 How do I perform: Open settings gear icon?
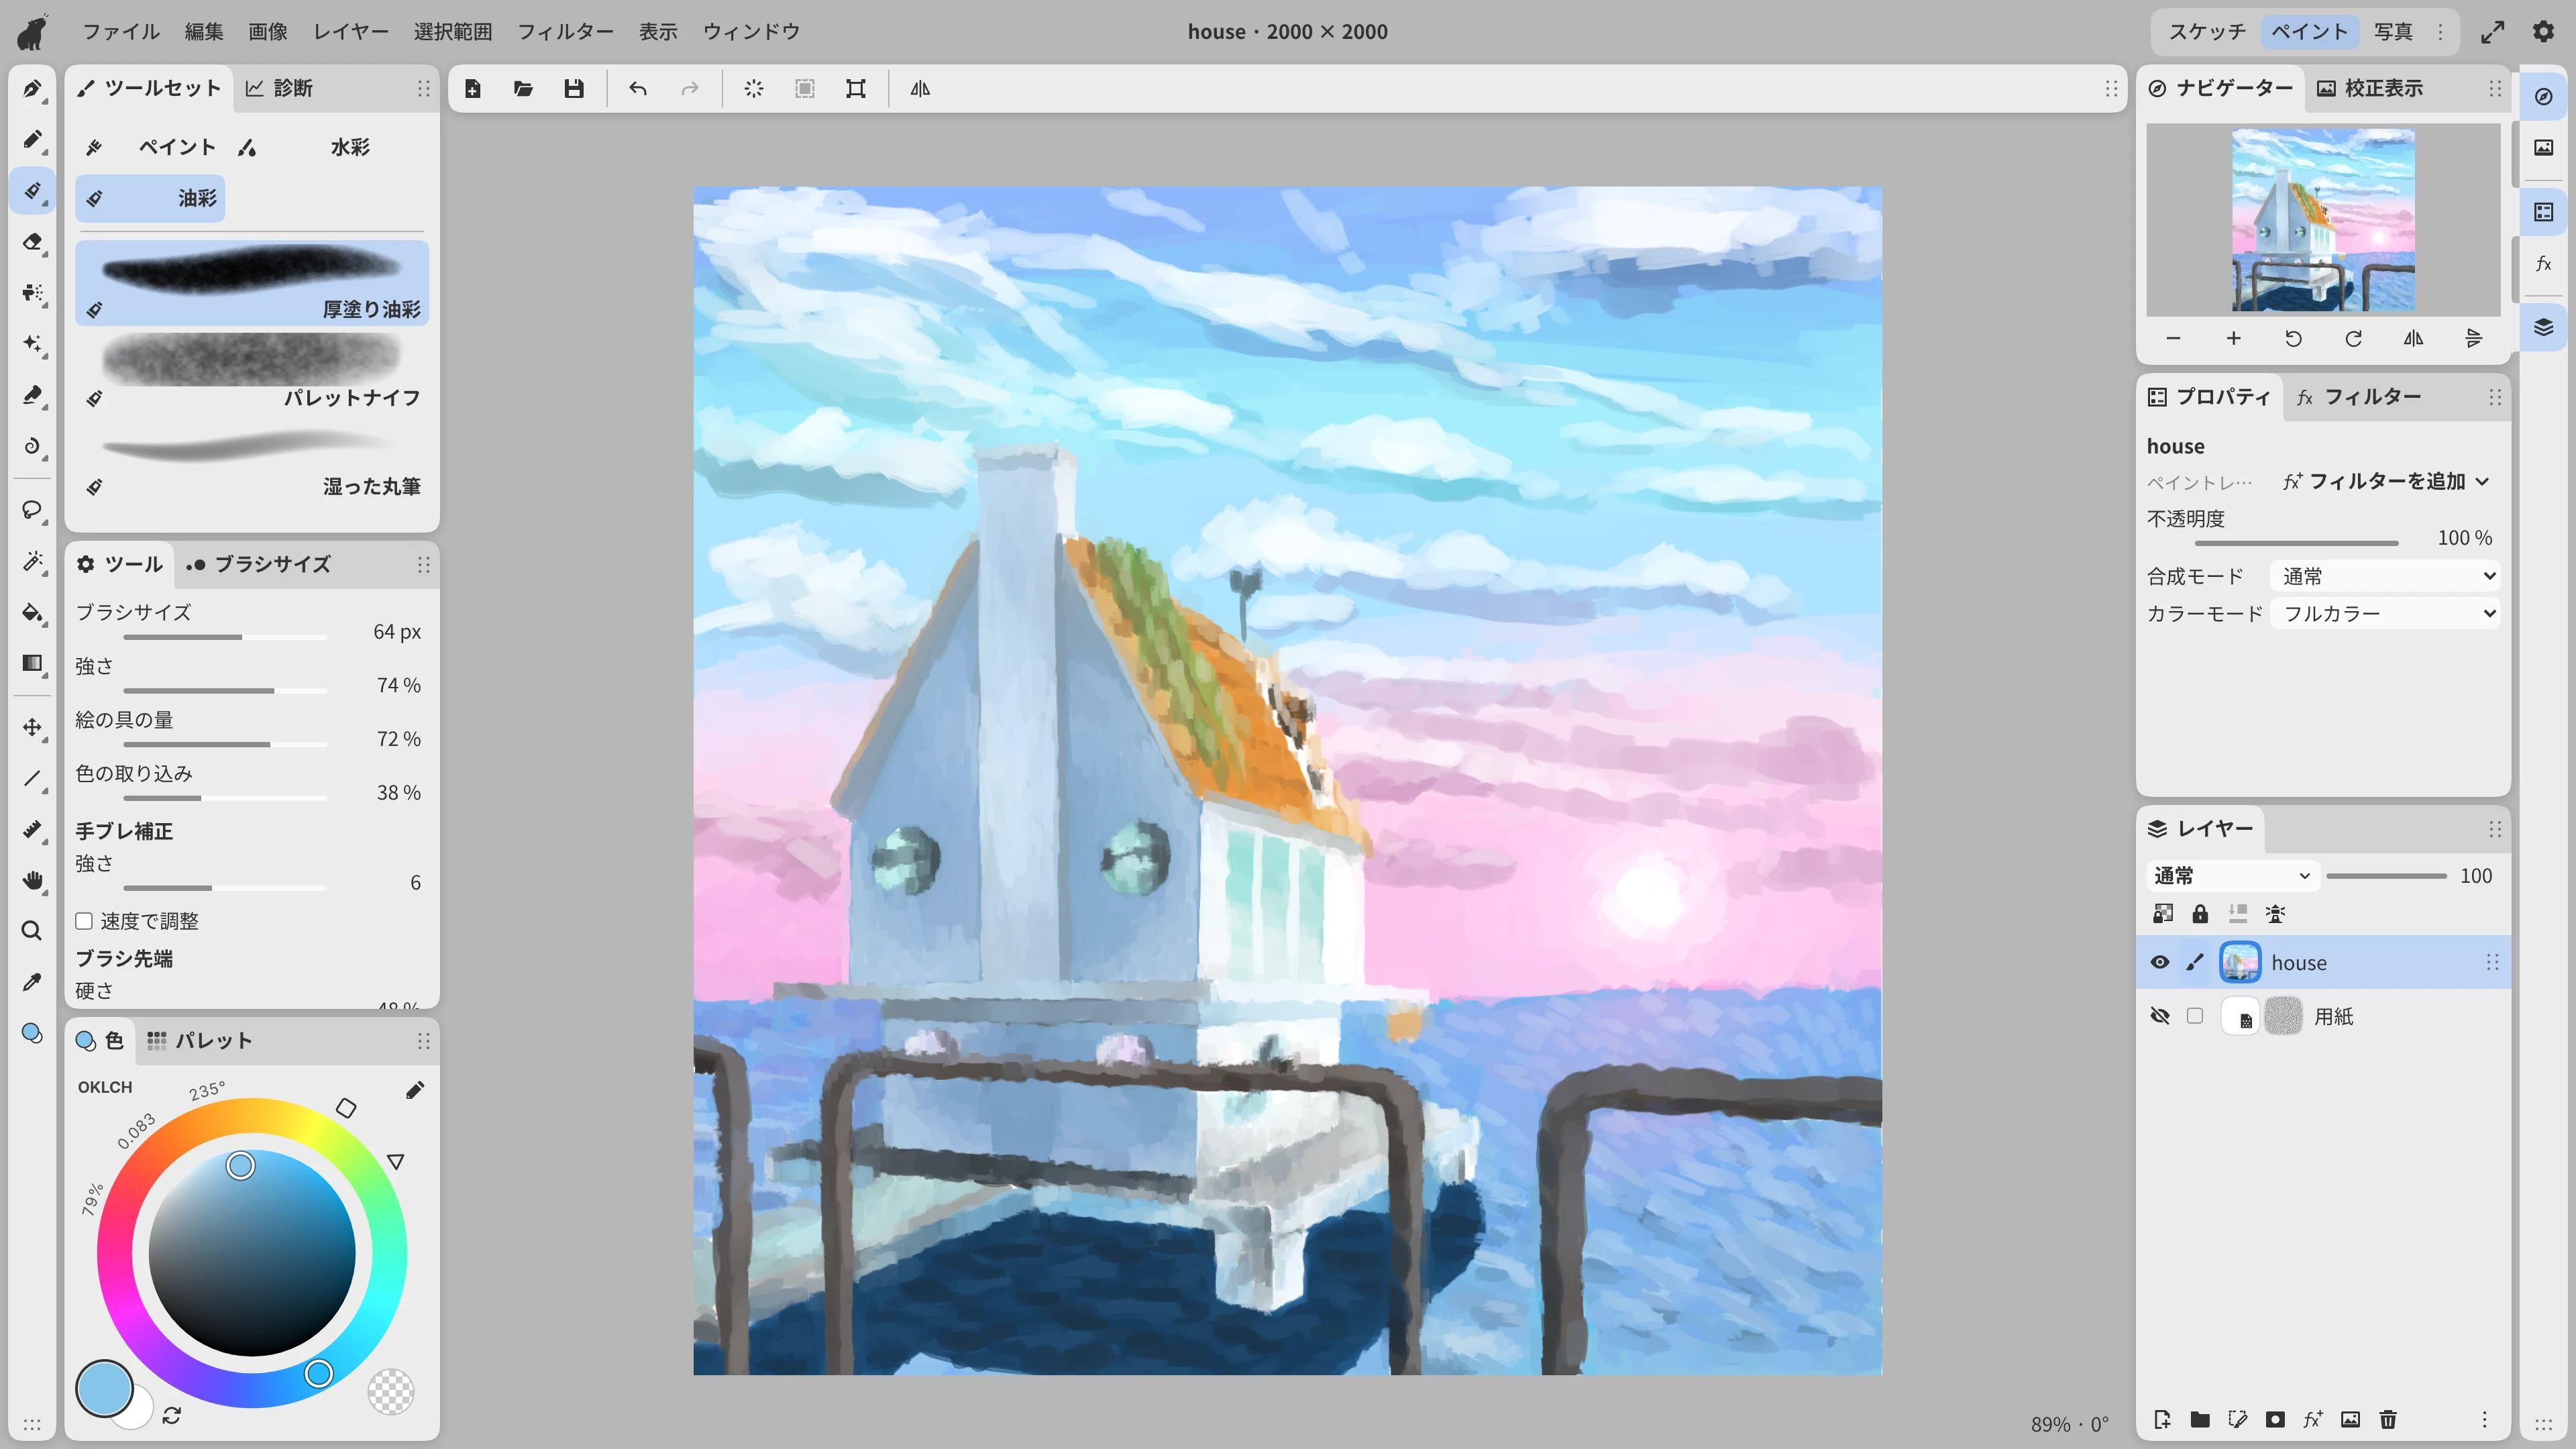(x=2543, y=31)
